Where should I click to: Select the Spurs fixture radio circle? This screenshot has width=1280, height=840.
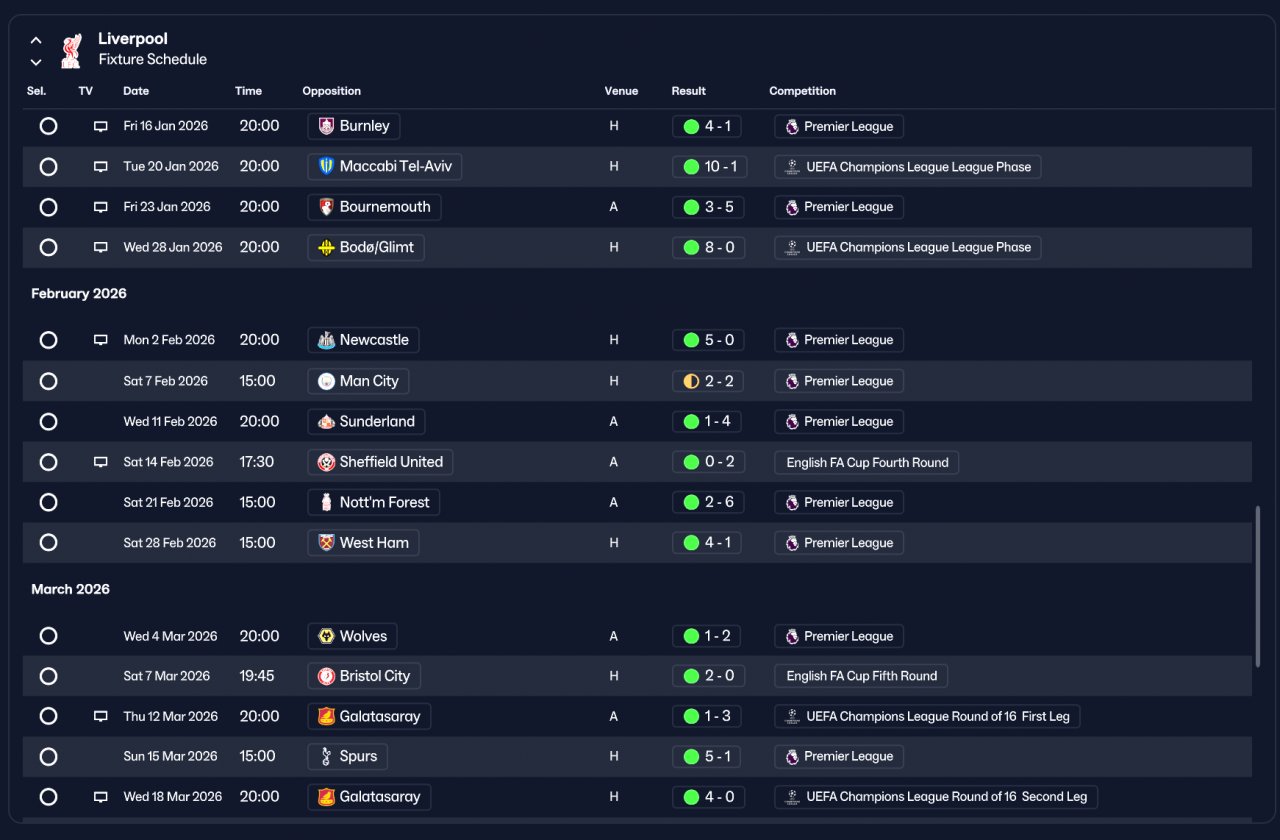coord(48,757)
